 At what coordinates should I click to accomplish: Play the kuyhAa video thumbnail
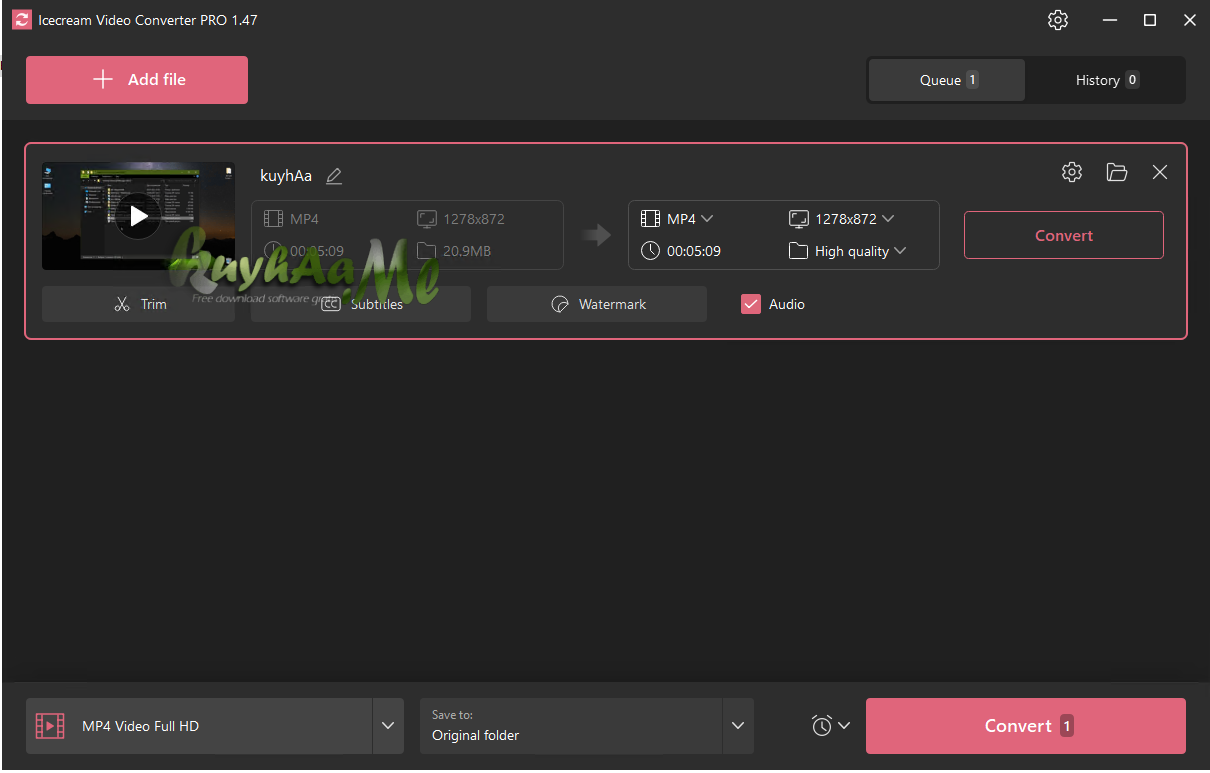[138, 216]
